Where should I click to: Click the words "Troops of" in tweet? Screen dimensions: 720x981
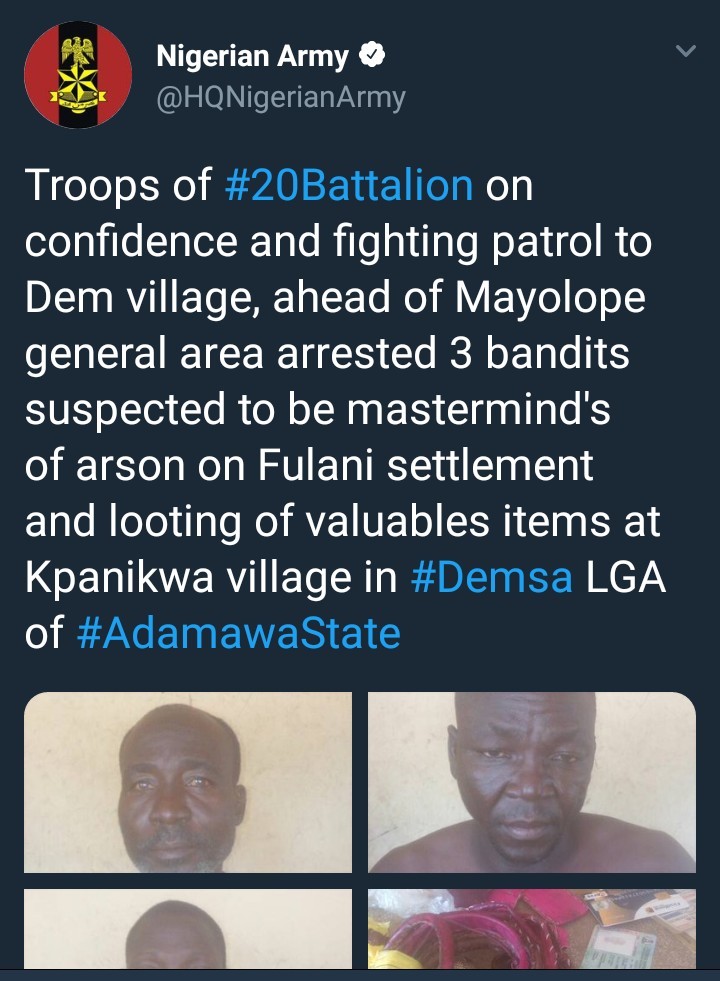(118, 186)
